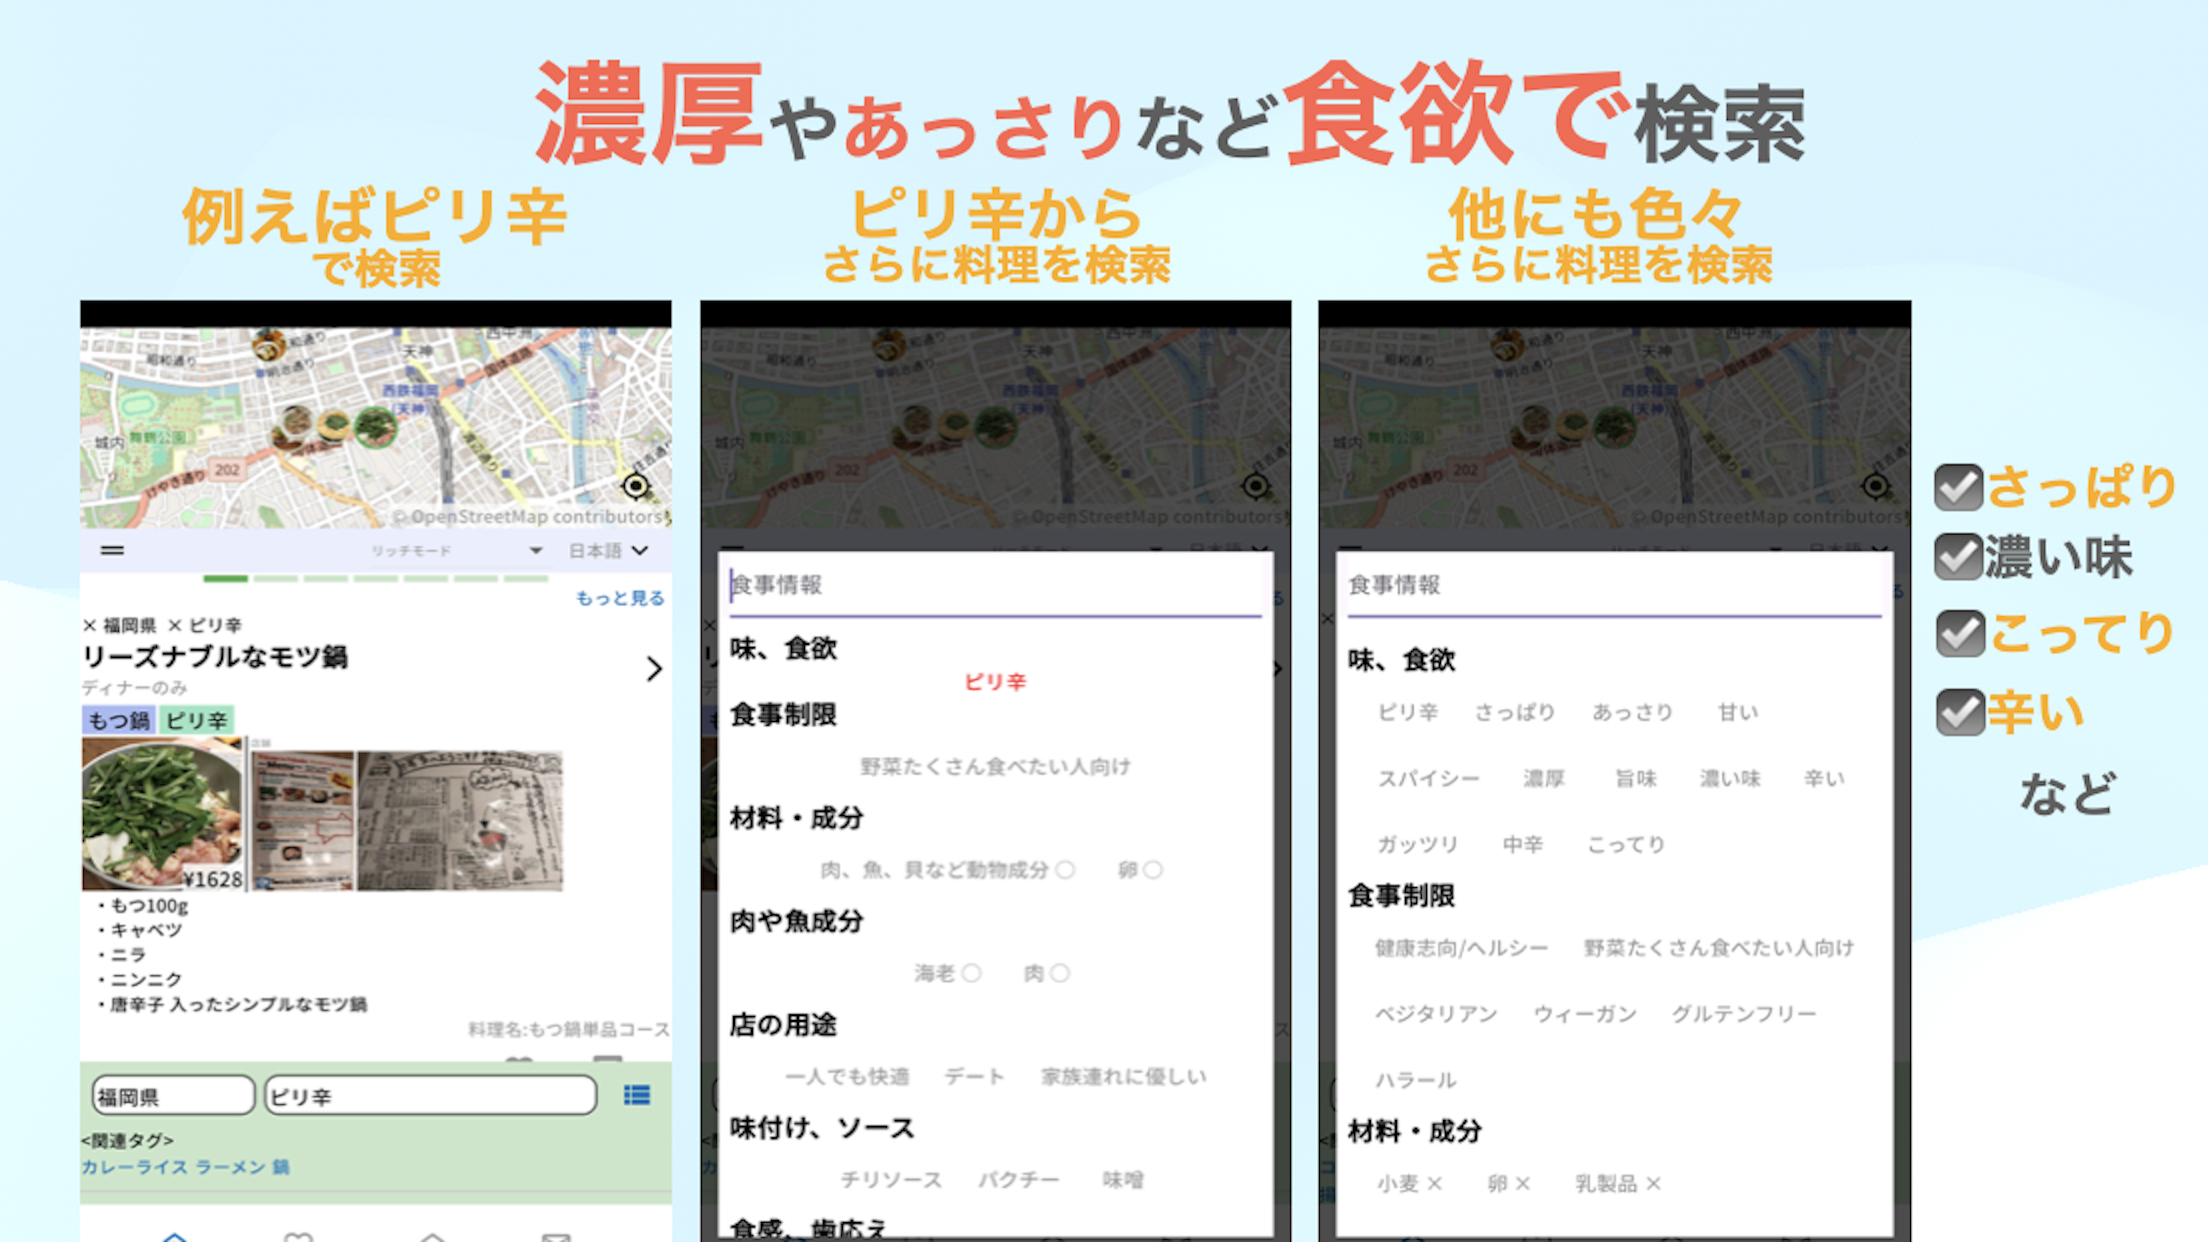
Task: Toggle the 辛い checkbox on the right side
Action: (1959, 712)
